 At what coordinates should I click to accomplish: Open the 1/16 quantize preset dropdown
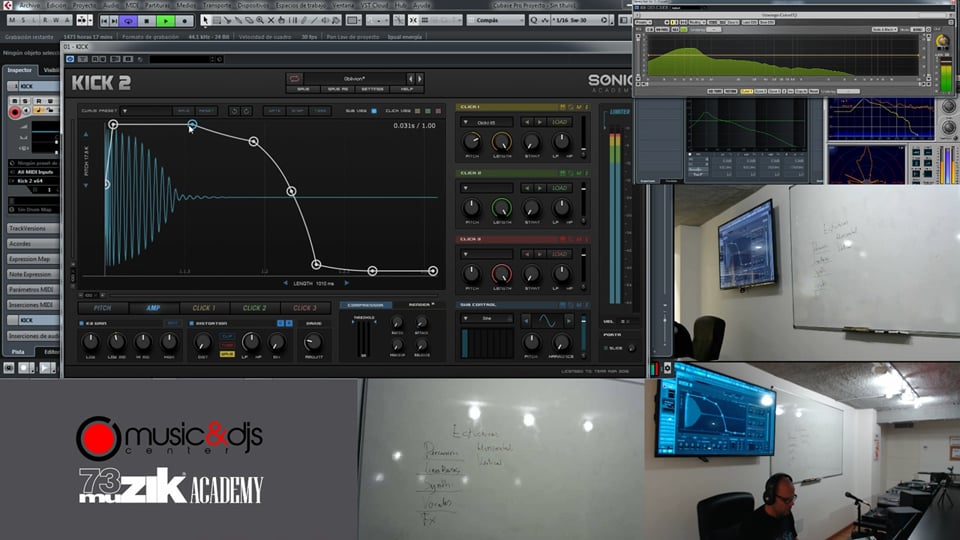tap(580, 20)
